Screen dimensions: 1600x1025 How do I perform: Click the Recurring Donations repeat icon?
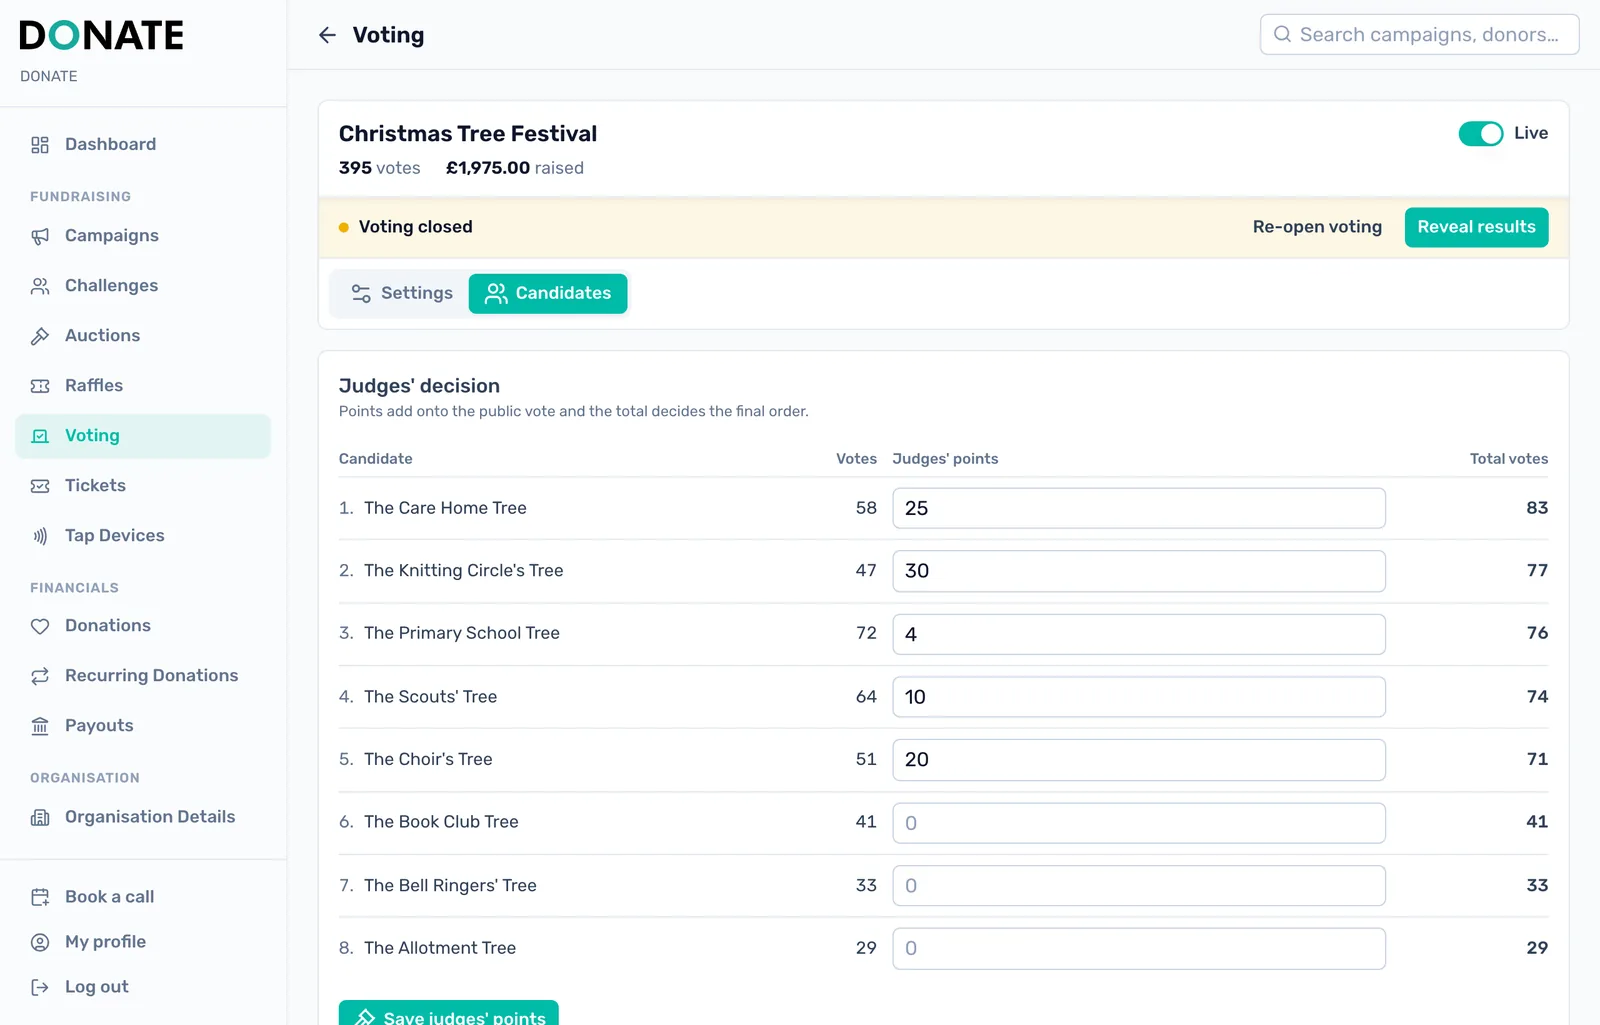[x=40, y=676]
